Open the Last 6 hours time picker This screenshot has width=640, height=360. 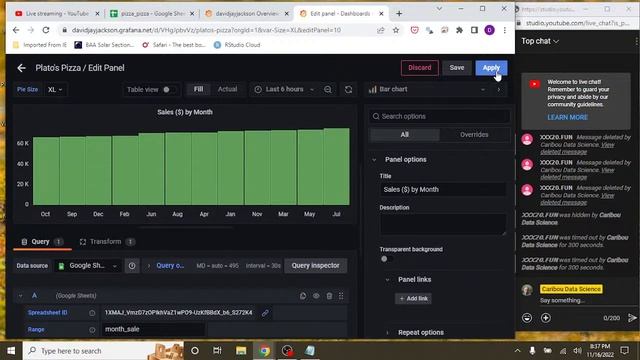pos(284,89)
